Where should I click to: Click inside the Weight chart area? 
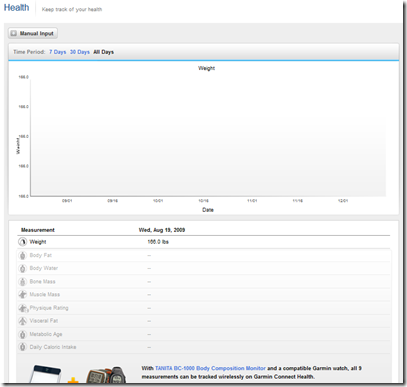click(x=208, y=136)
